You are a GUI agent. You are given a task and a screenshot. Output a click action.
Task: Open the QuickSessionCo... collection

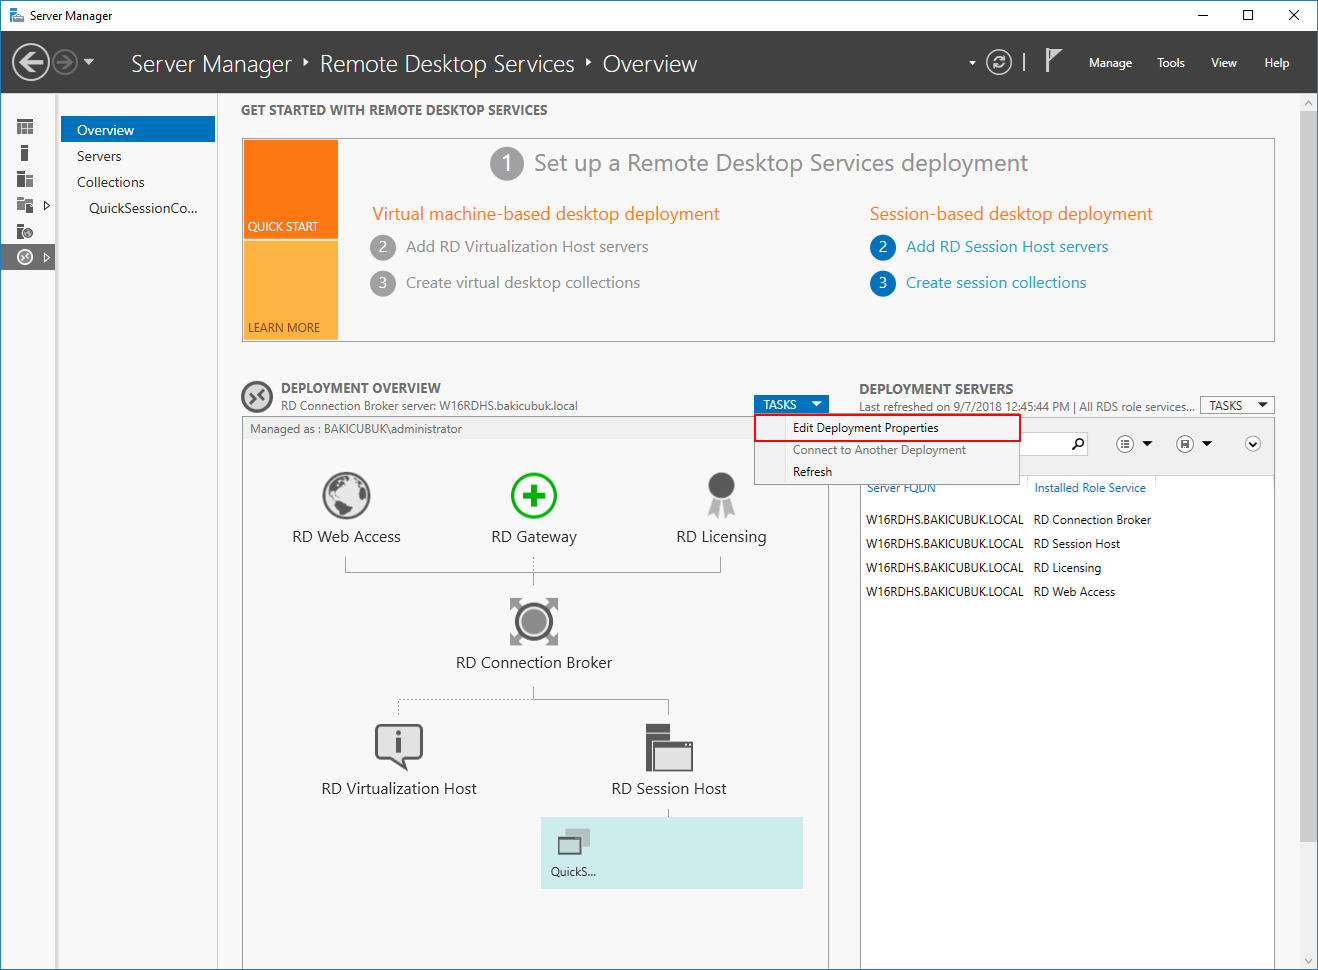[x=143, y=208]
